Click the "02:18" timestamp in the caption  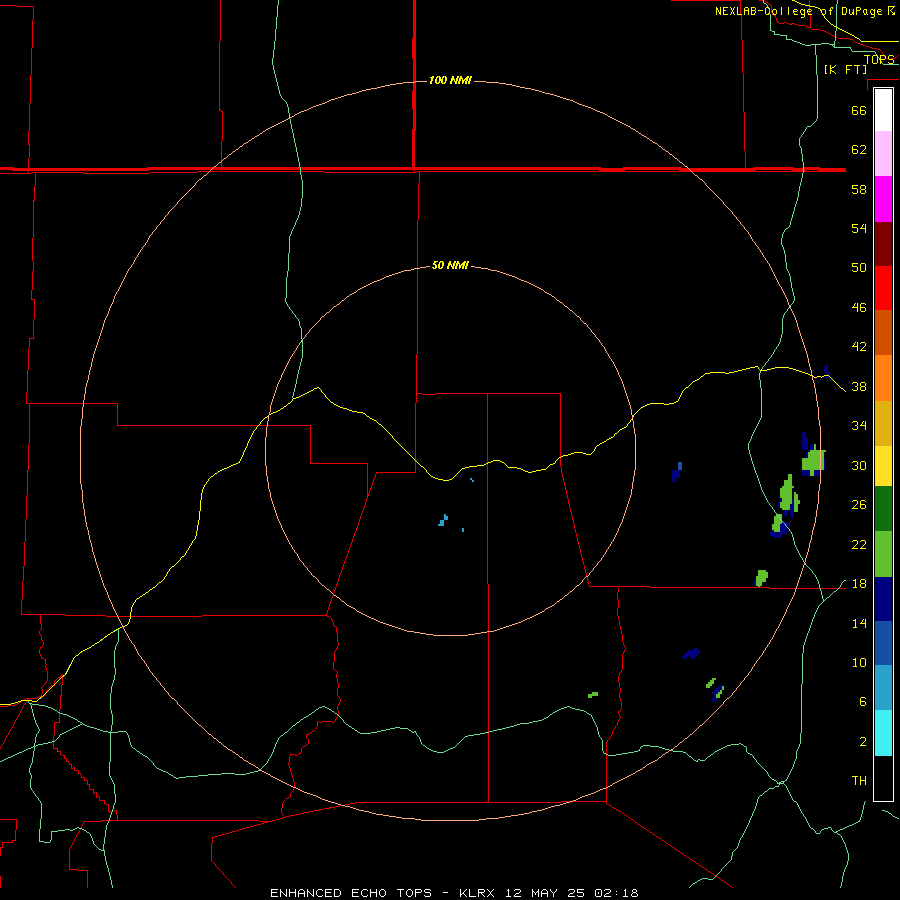coord(615,893)
